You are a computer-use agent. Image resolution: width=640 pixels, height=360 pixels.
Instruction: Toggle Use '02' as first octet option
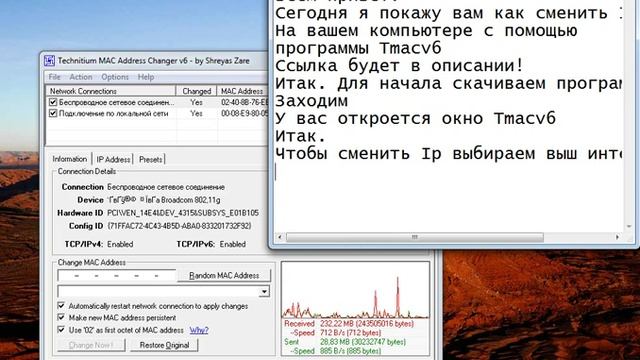click(x=61, y=329)
